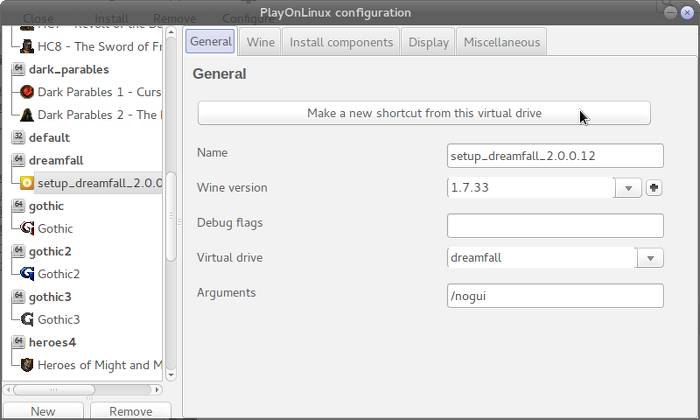Click the horizontal scrollbar thumb below the list
Image resolution: width=700 pixels, height=420 pixels.
pyautogui.click(x=54, y=390)
